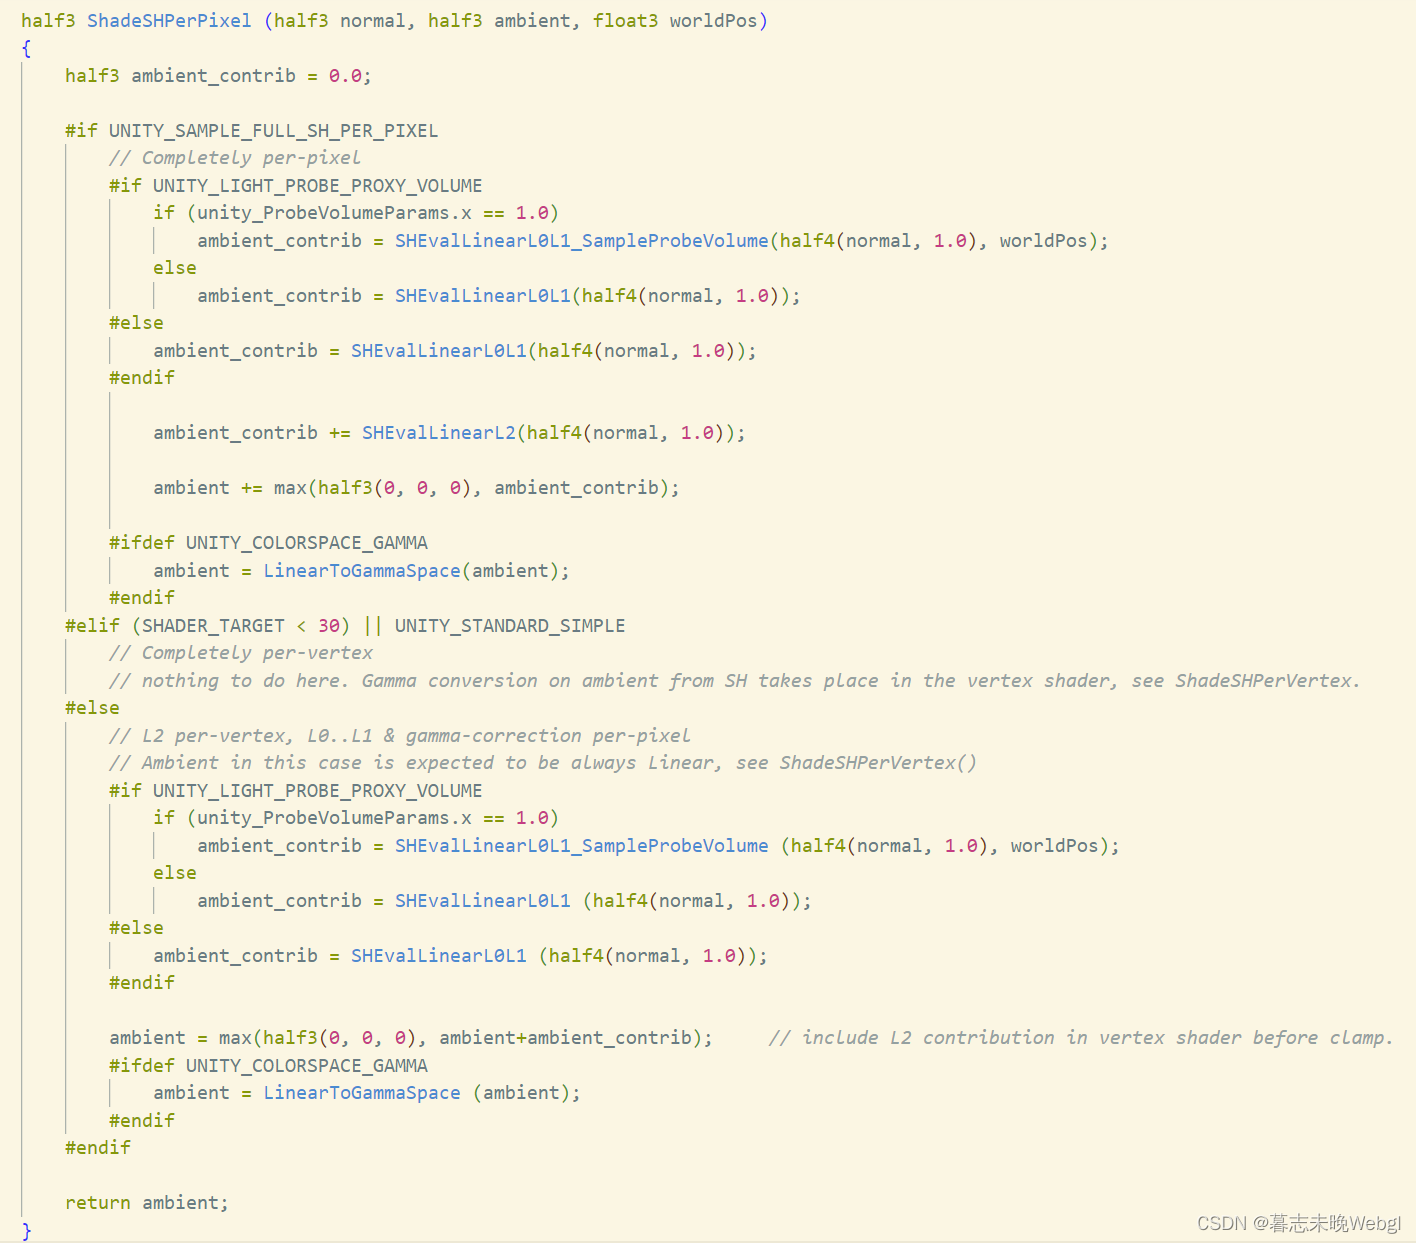The height and width of the screenshot is (1243, 1416).
Task: Click '#elif (SHADER_TARGET < 30)' directive
Action: 208,625
